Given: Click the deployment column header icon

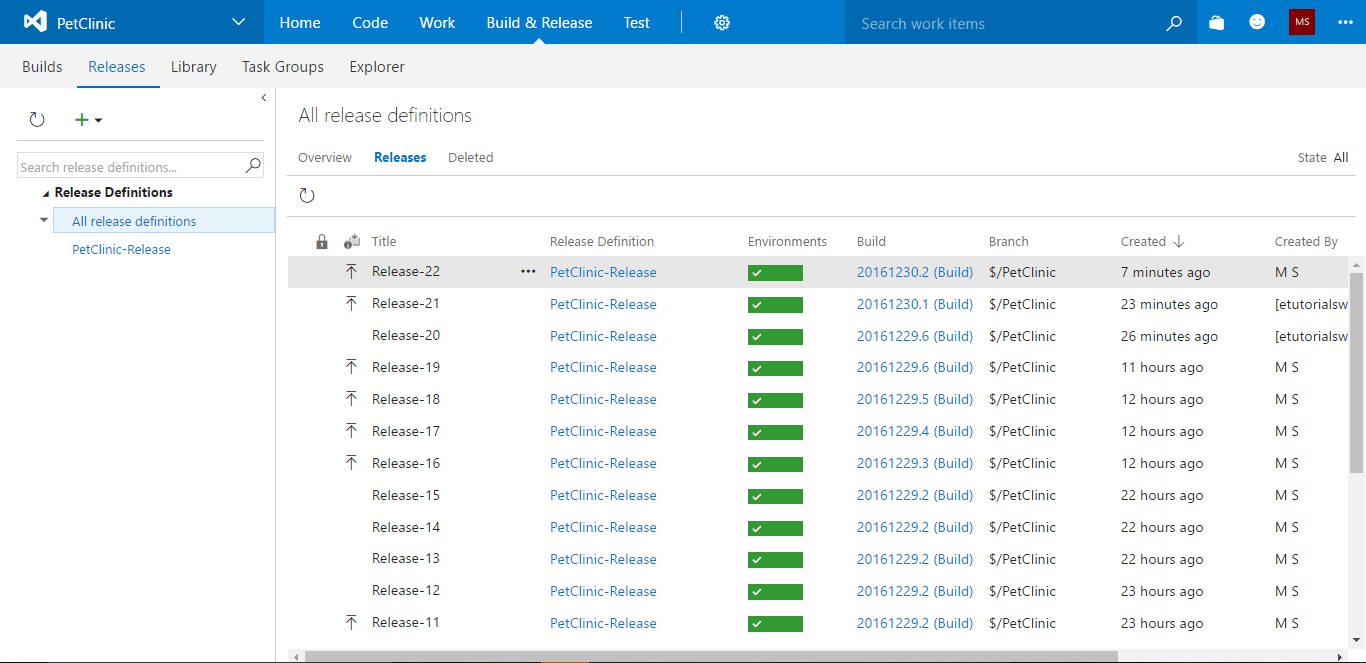Looking at the screenshot, I should pos(351,241).
